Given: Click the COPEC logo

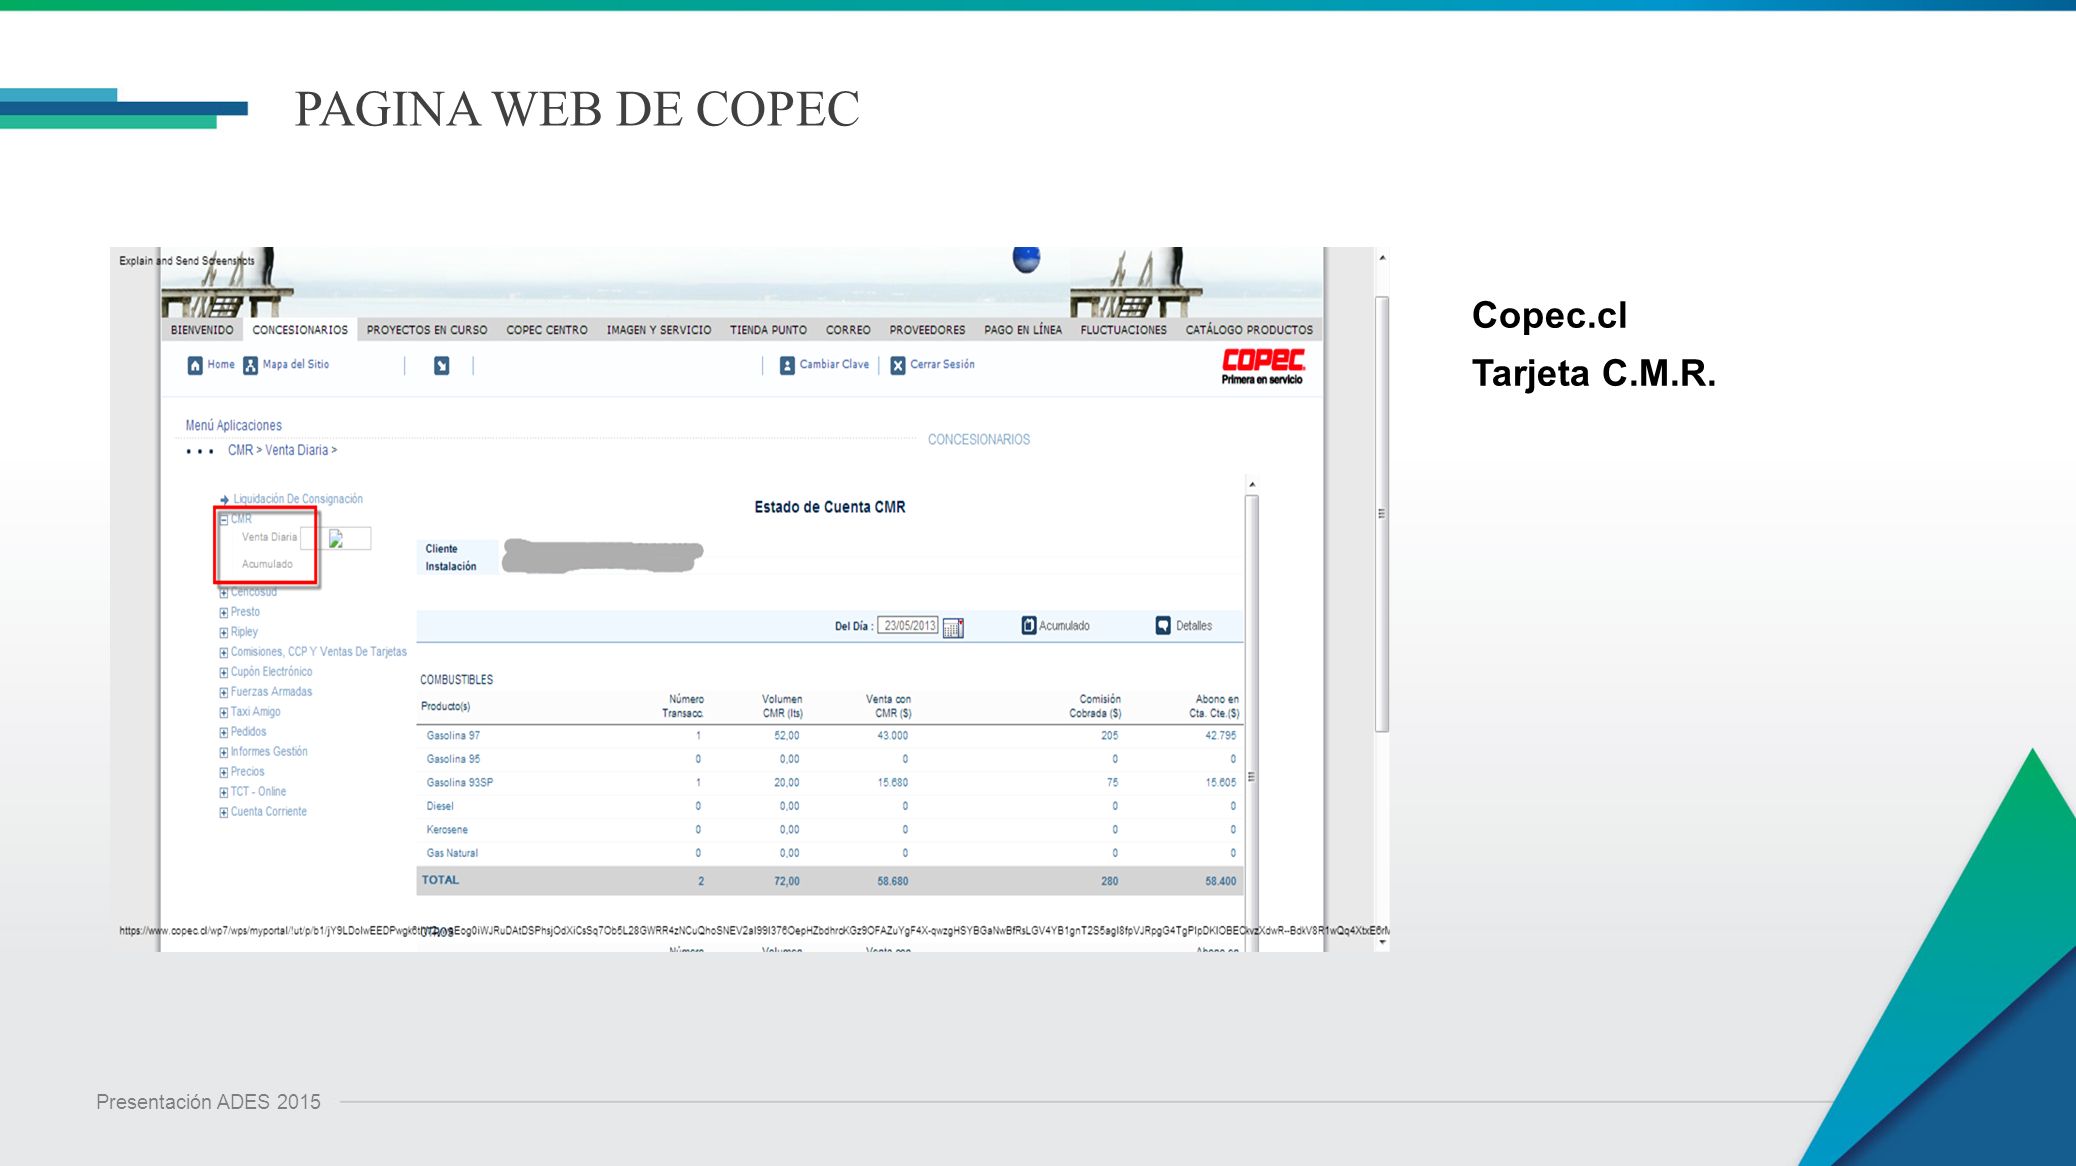Looking at the screenshot, I should (1263, 366).
